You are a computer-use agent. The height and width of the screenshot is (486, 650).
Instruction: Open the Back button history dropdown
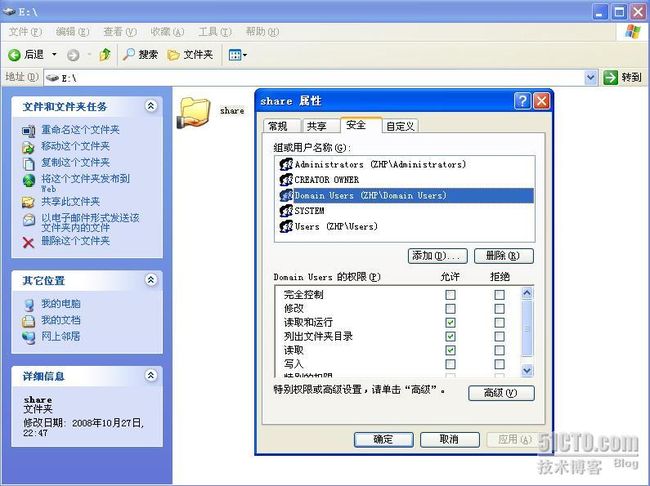(54, 55)
